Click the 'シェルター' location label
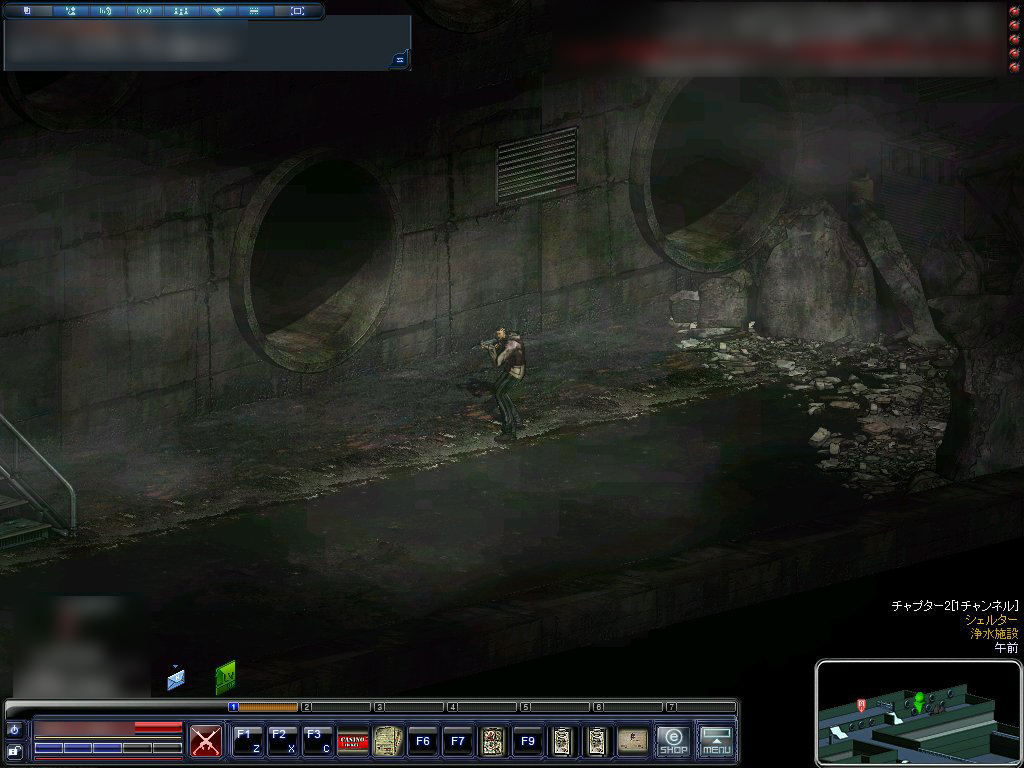 [x=991, y=620]
